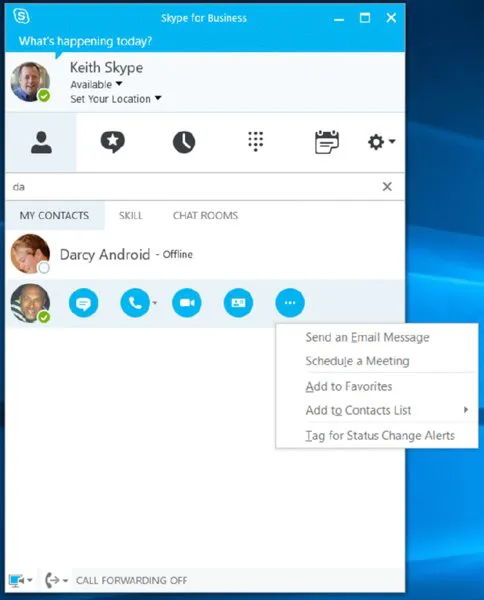Image resolution: width=484 pixels, height=600 pixels.
Task: Click the Skype for Business logo icon
Action: (21, 16)
